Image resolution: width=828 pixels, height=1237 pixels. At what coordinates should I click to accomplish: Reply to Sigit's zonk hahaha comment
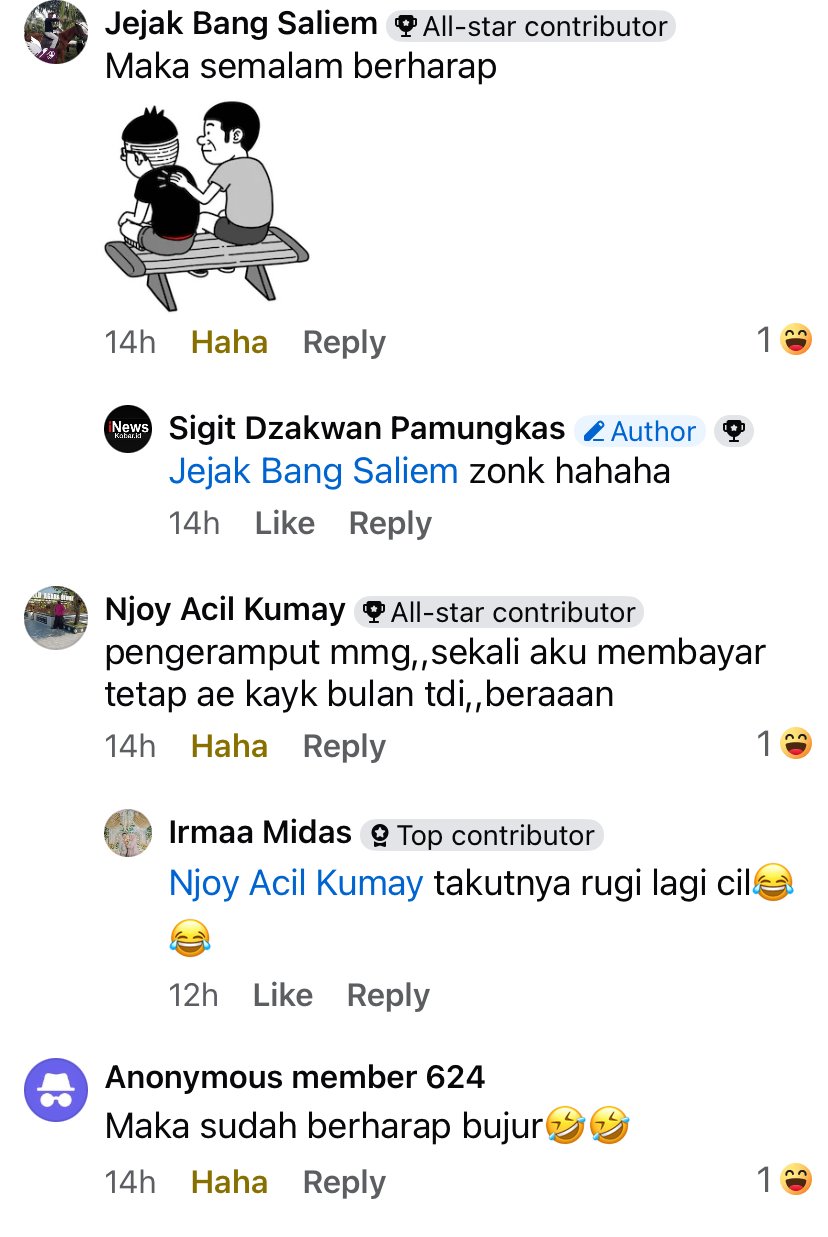390,523
